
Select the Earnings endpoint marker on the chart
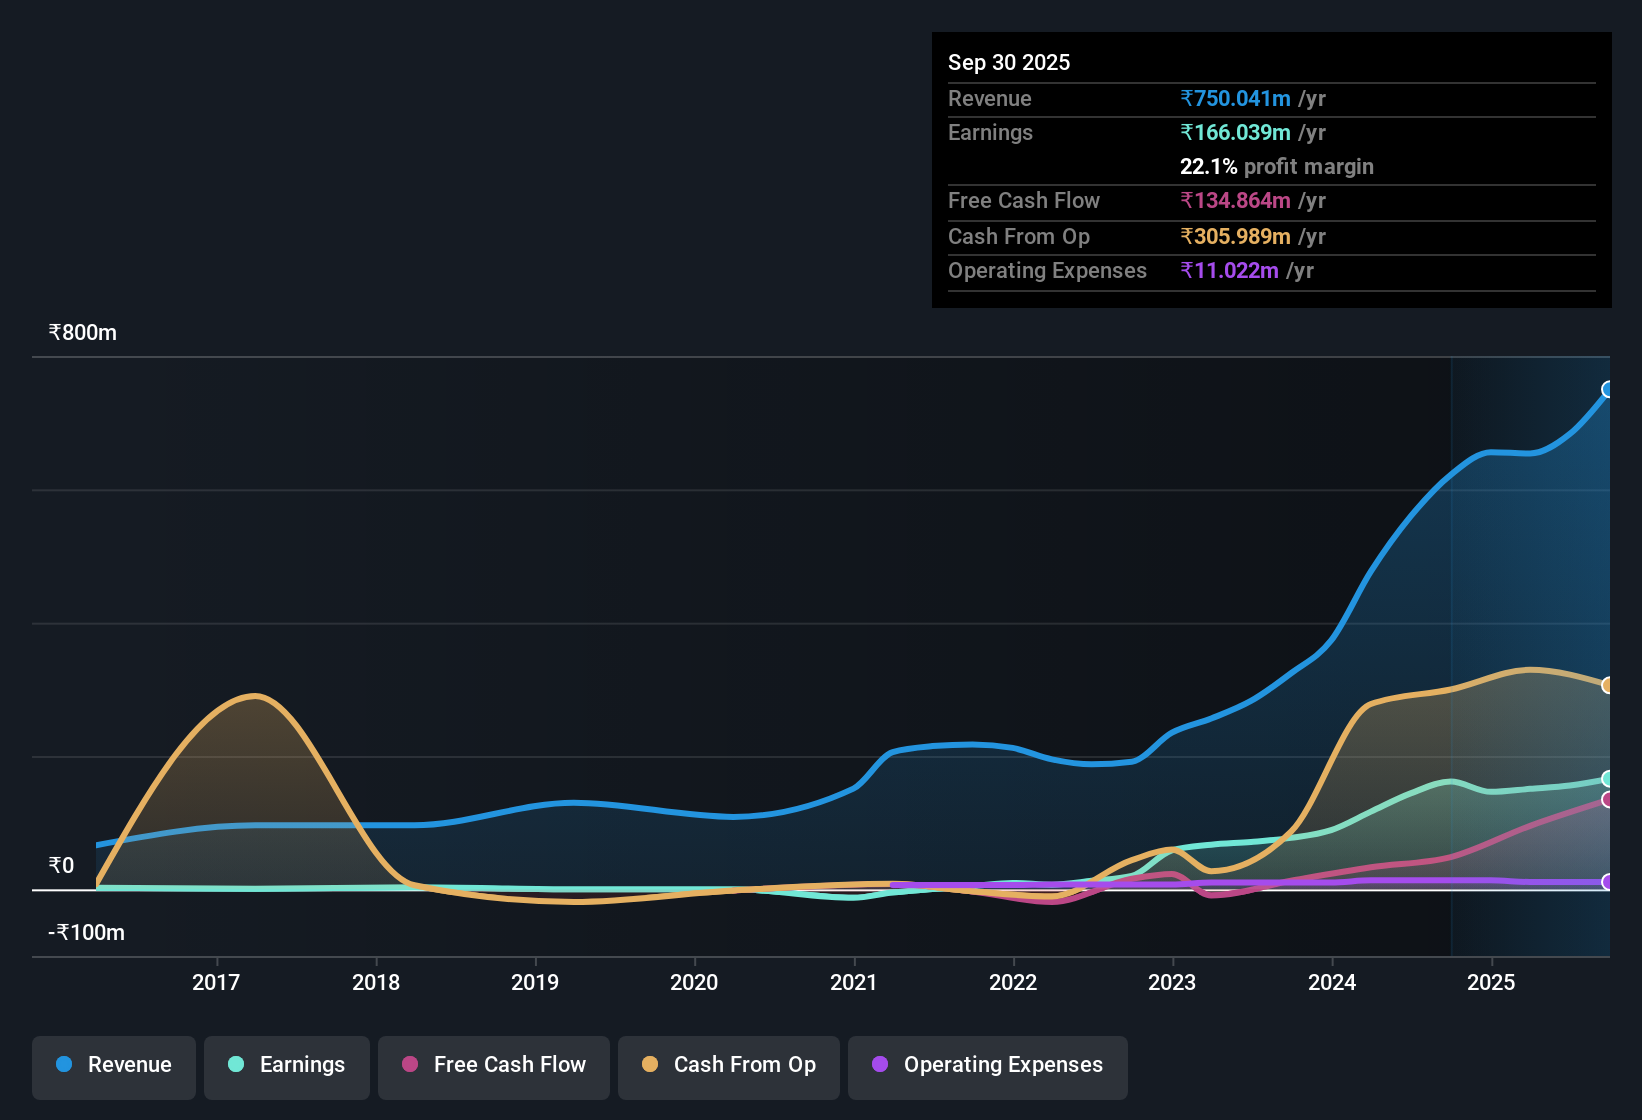[x=1607, y=778]
